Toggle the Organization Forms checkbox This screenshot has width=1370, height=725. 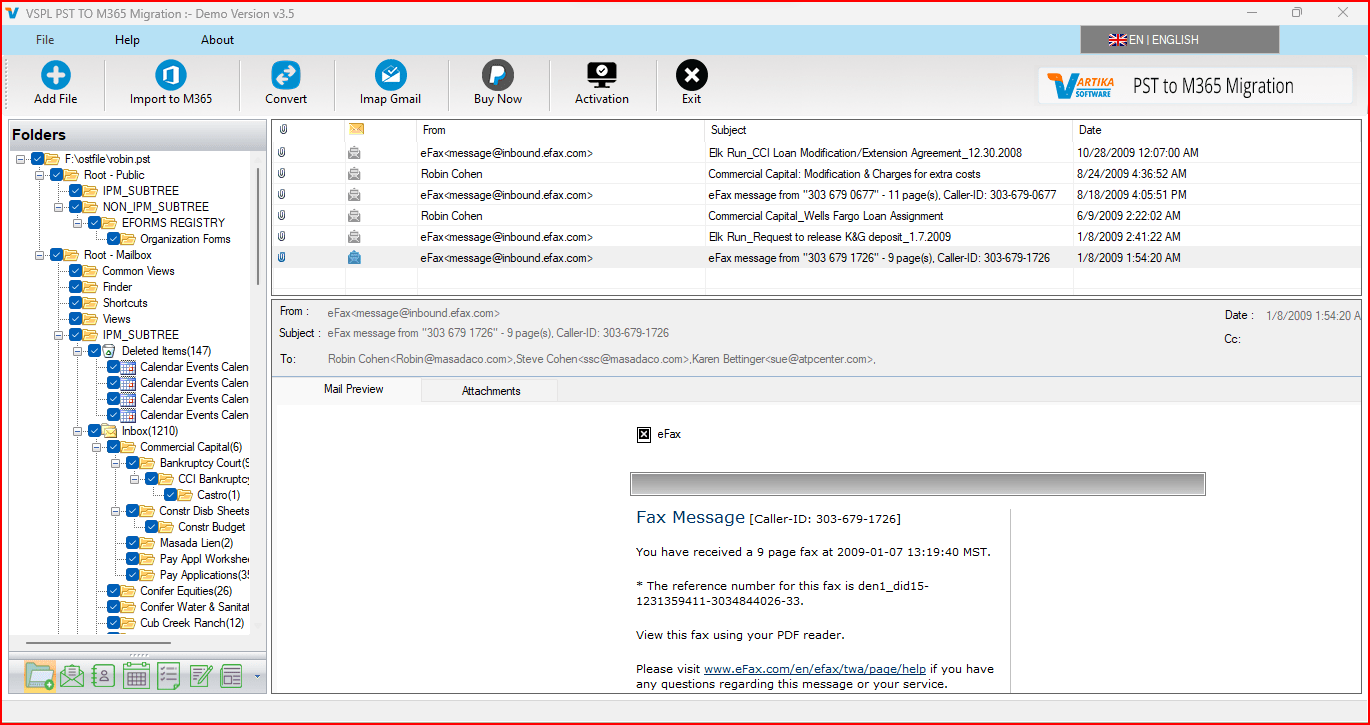point(113,239)
